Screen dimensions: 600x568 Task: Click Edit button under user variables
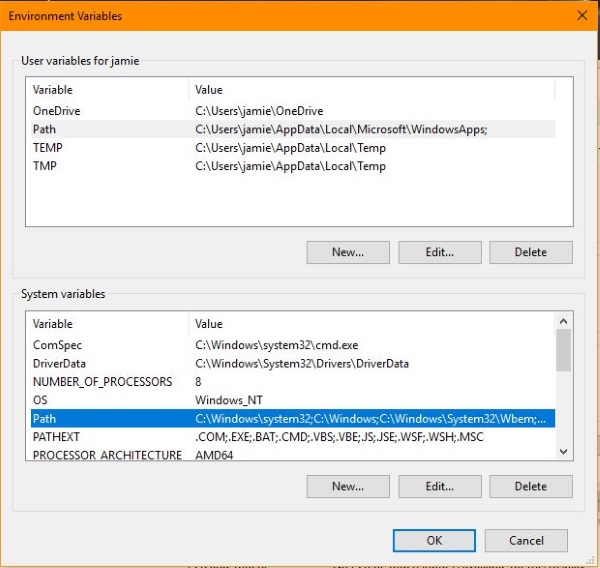[x=440, y=252]
